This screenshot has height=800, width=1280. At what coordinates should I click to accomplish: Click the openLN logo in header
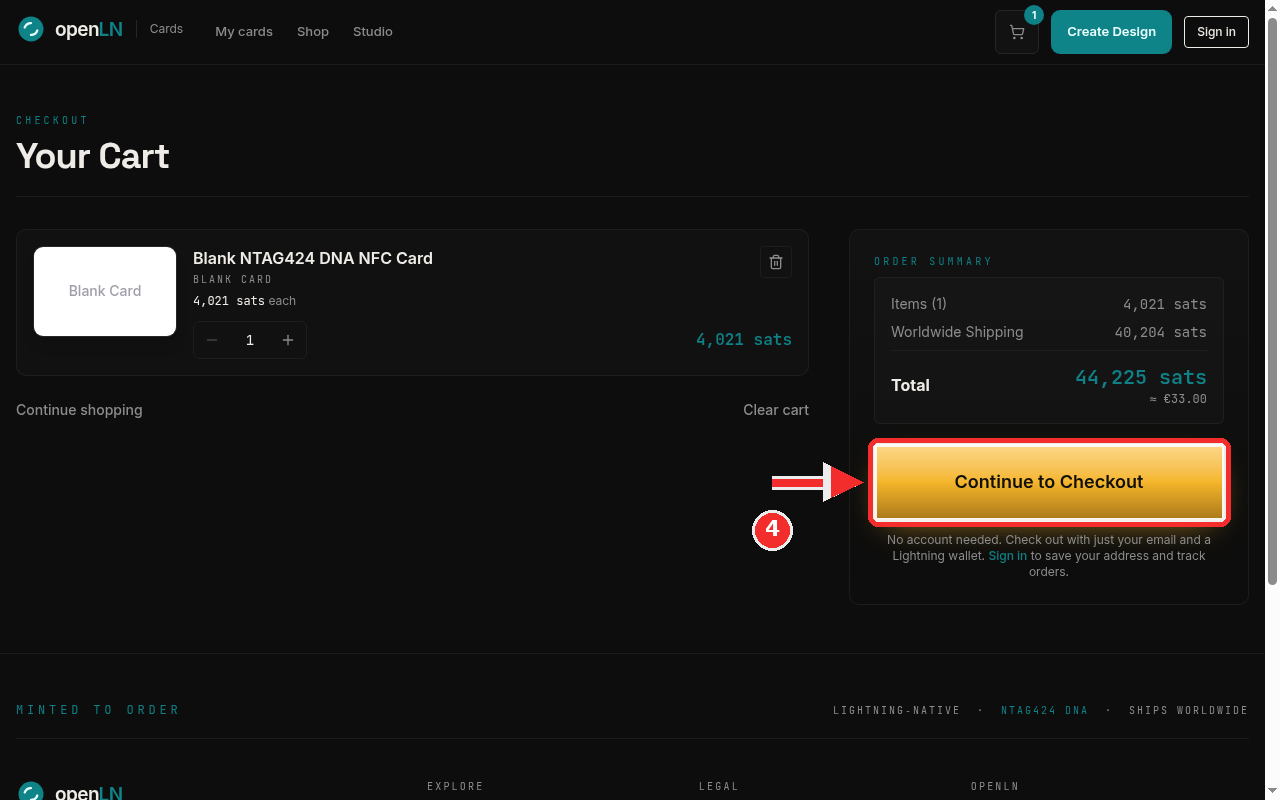pos(70,30)
